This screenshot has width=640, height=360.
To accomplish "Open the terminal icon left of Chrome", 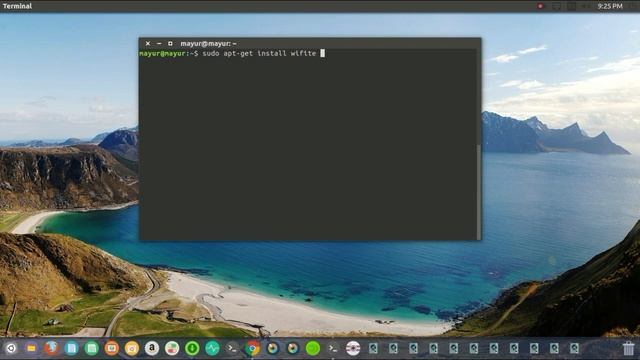I will point(232,348).
